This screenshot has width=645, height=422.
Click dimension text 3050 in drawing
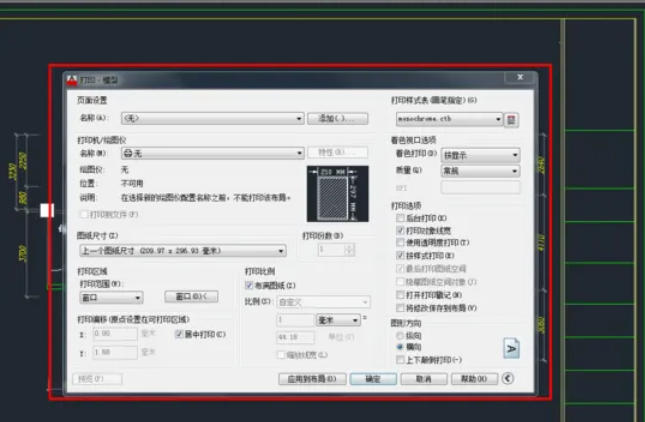[541, 325]
